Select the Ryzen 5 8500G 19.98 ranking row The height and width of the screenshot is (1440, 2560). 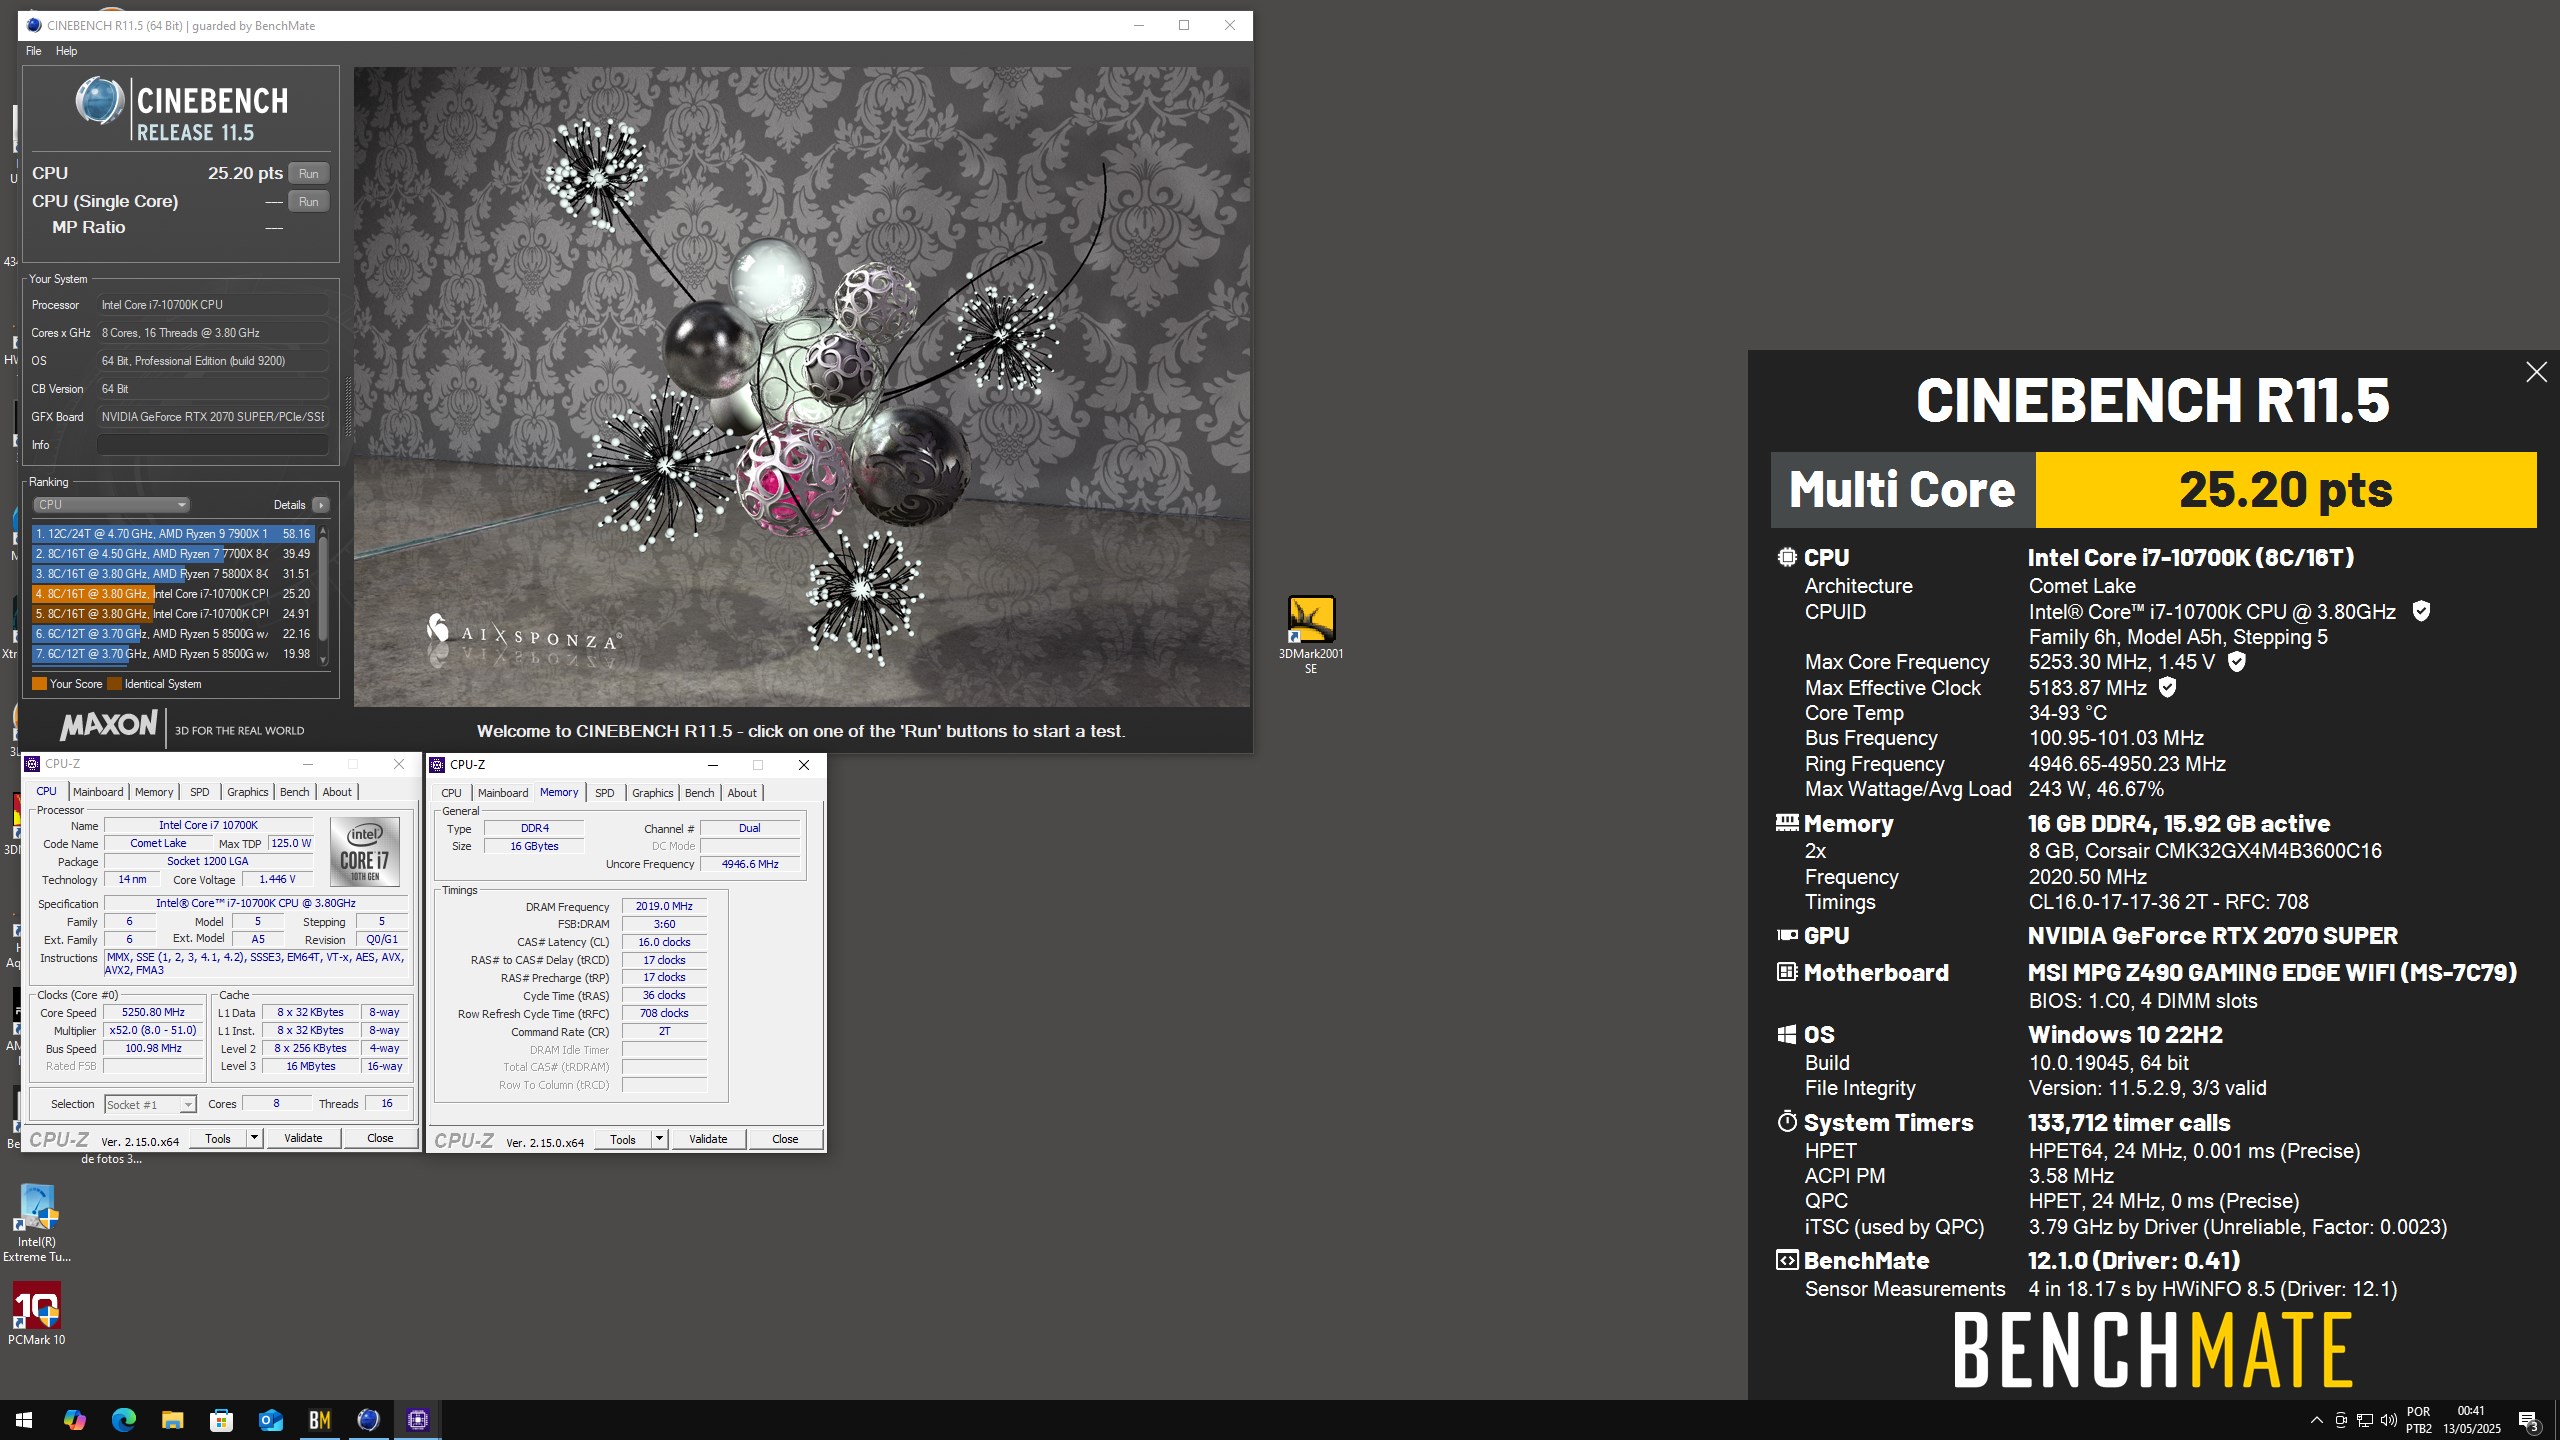coord(172,654)
